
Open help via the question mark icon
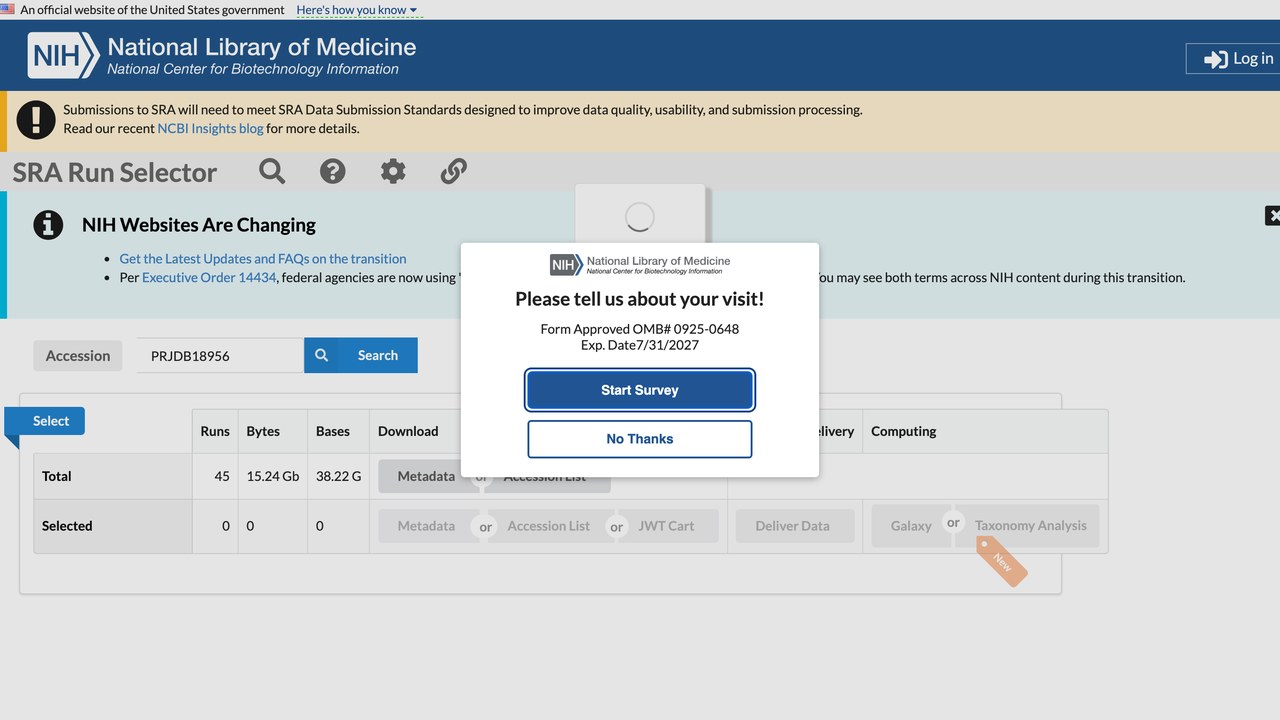tap(333, 171)
